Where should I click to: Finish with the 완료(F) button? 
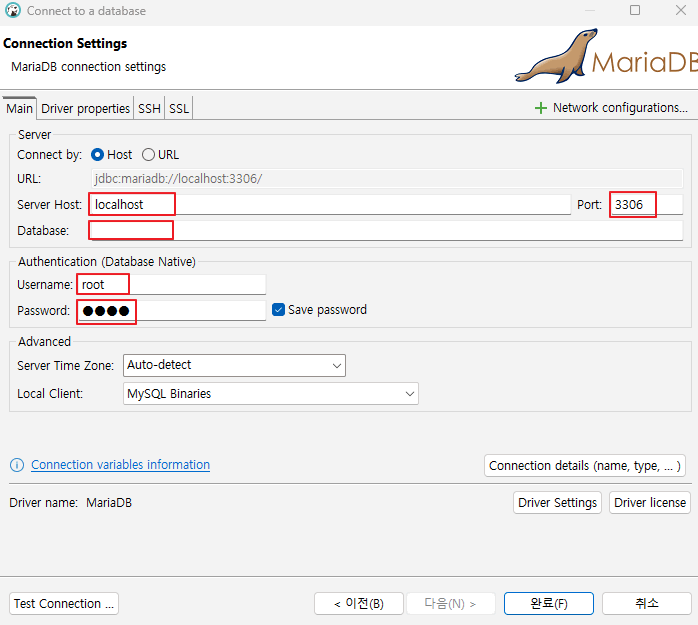coord(549,604)
